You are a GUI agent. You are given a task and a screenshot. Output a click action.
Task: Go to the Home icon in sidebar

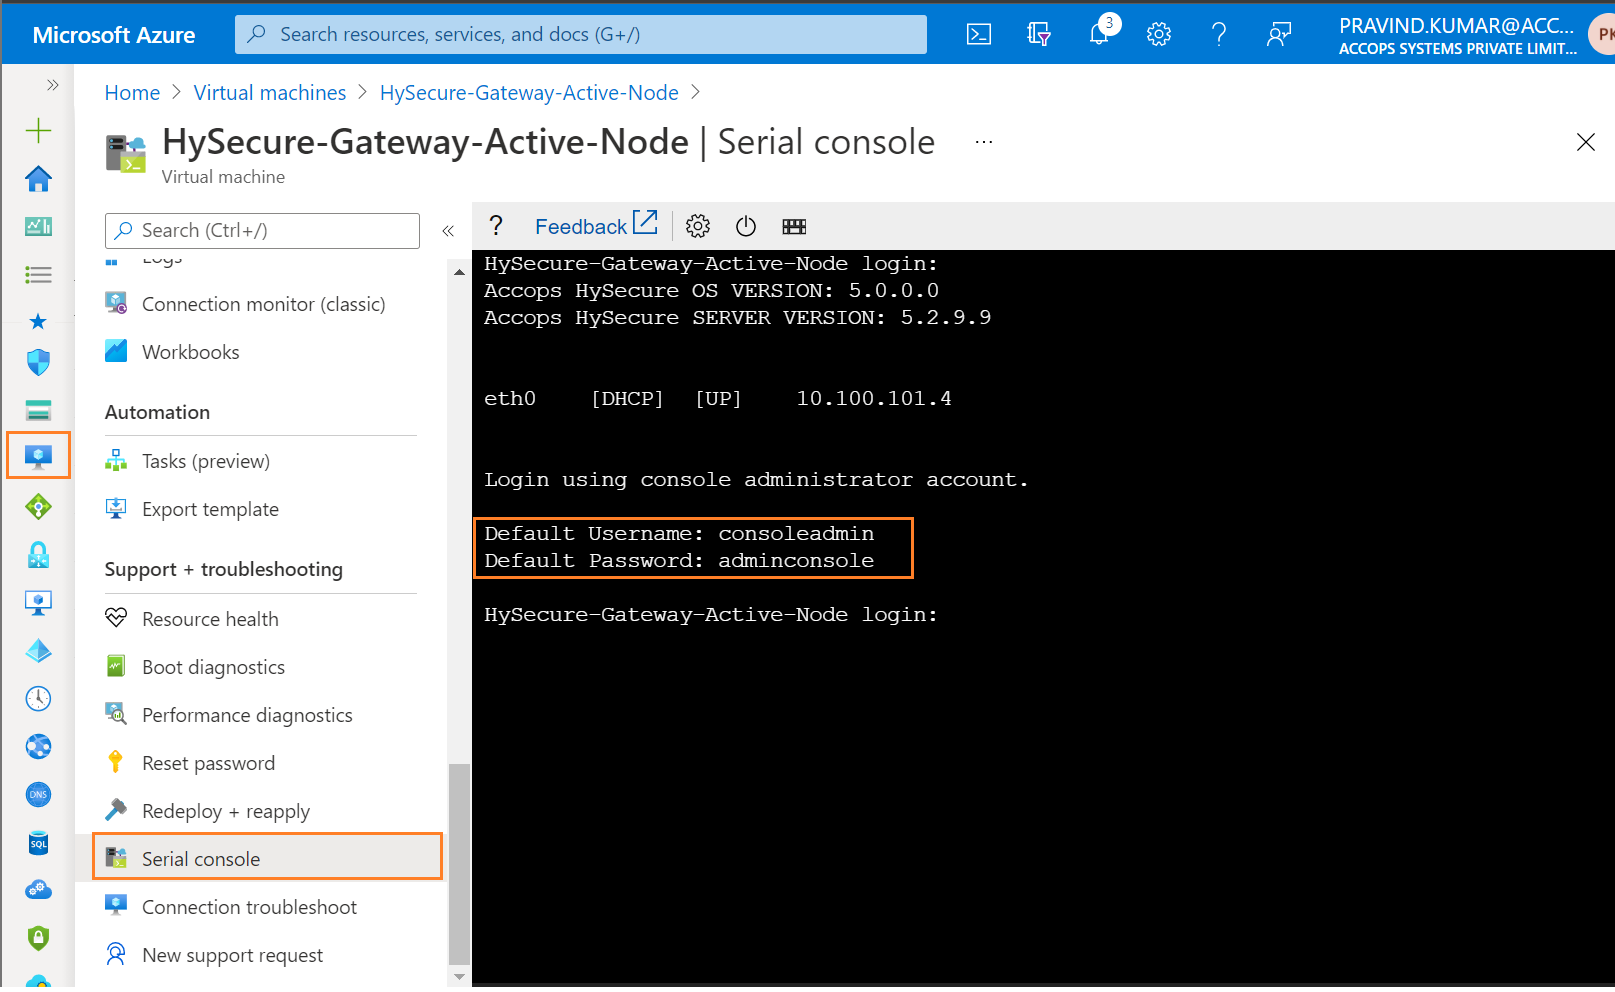click(38, 178)
